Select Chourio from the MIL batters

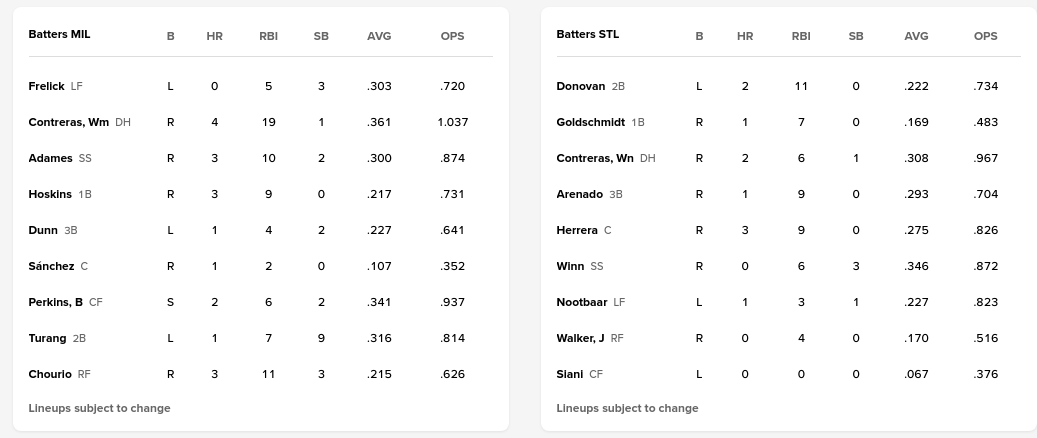[x=50, y=374]
